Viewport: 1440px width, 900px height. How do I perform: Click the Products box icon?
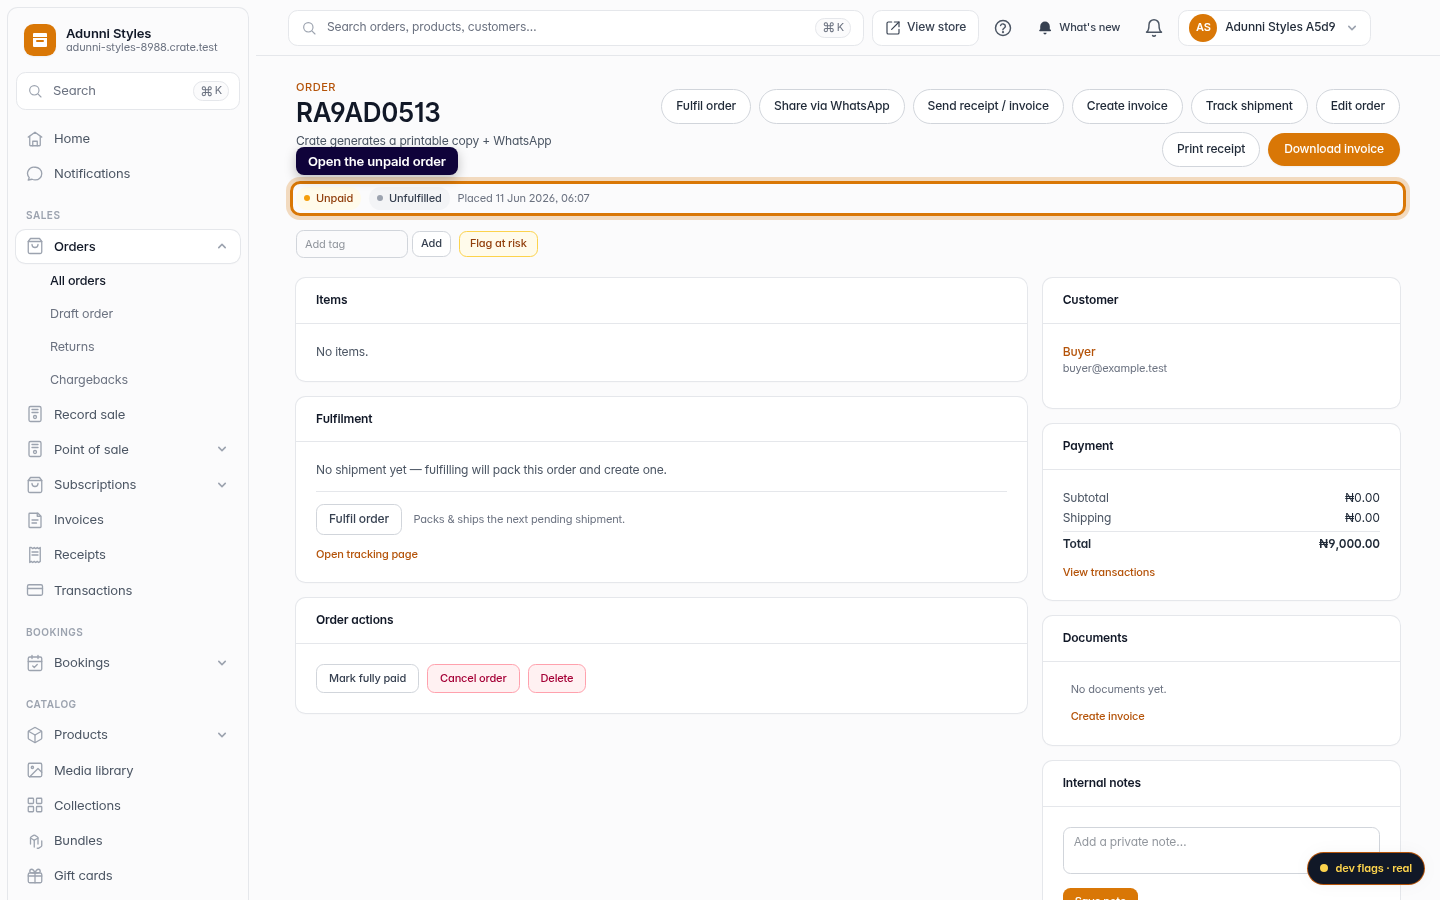coord(35,735)
